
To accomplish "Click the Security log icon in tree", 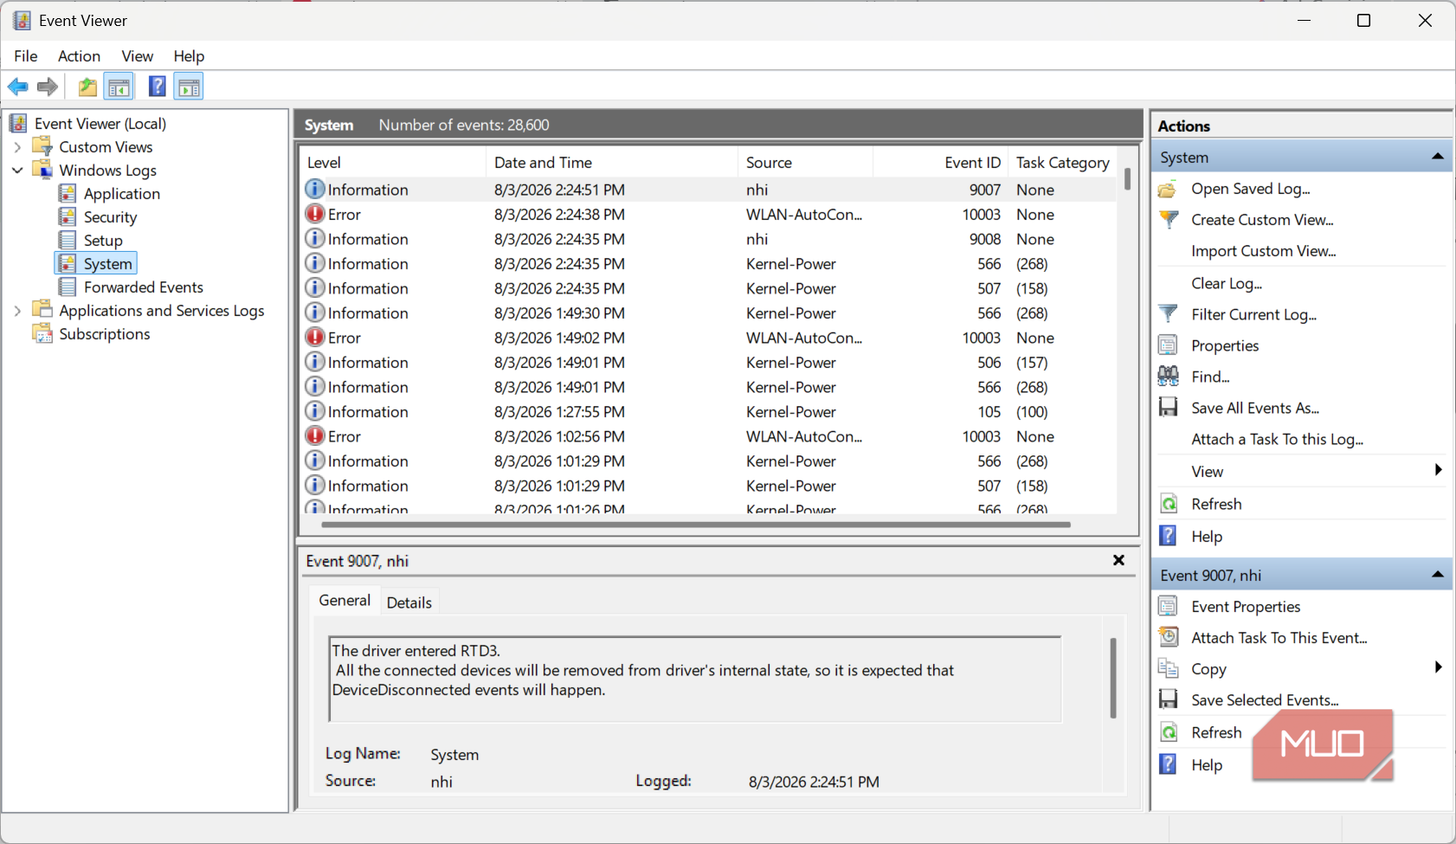I will pos(67,216).
